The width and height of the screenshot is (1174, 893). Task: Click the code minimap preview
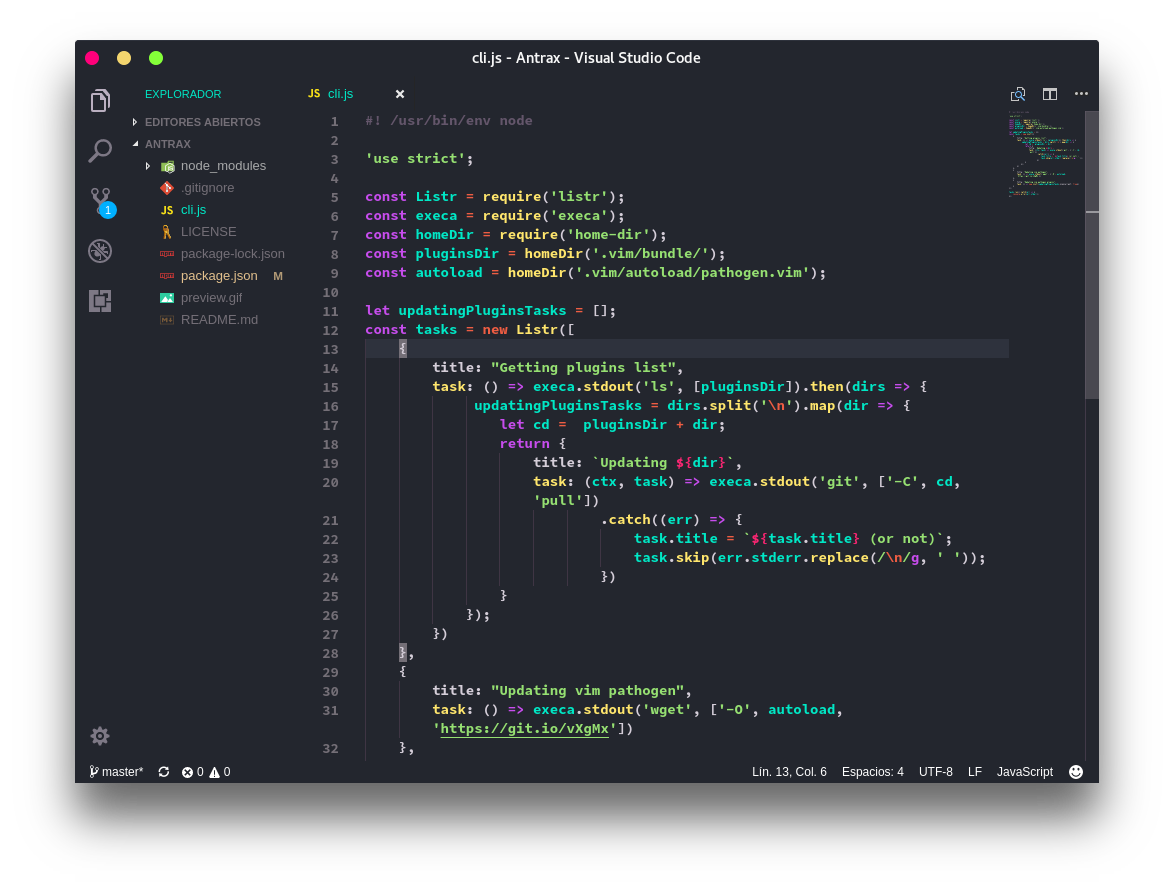pos(1045,153)
